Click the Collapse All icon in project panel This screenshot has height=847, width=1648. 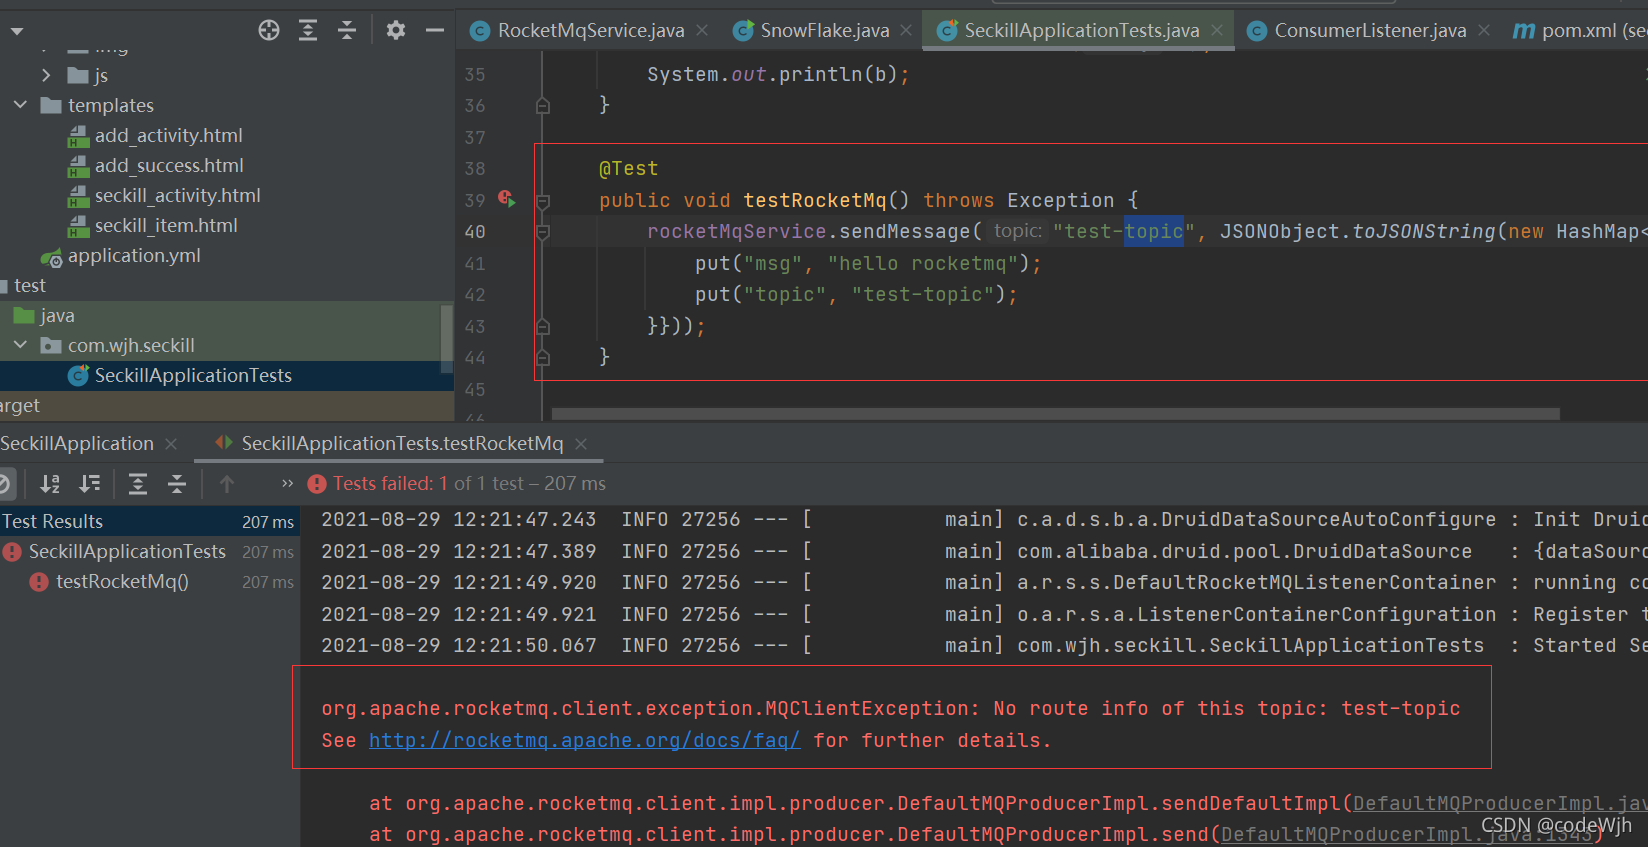pyautogui.click(x=347, y=30)
